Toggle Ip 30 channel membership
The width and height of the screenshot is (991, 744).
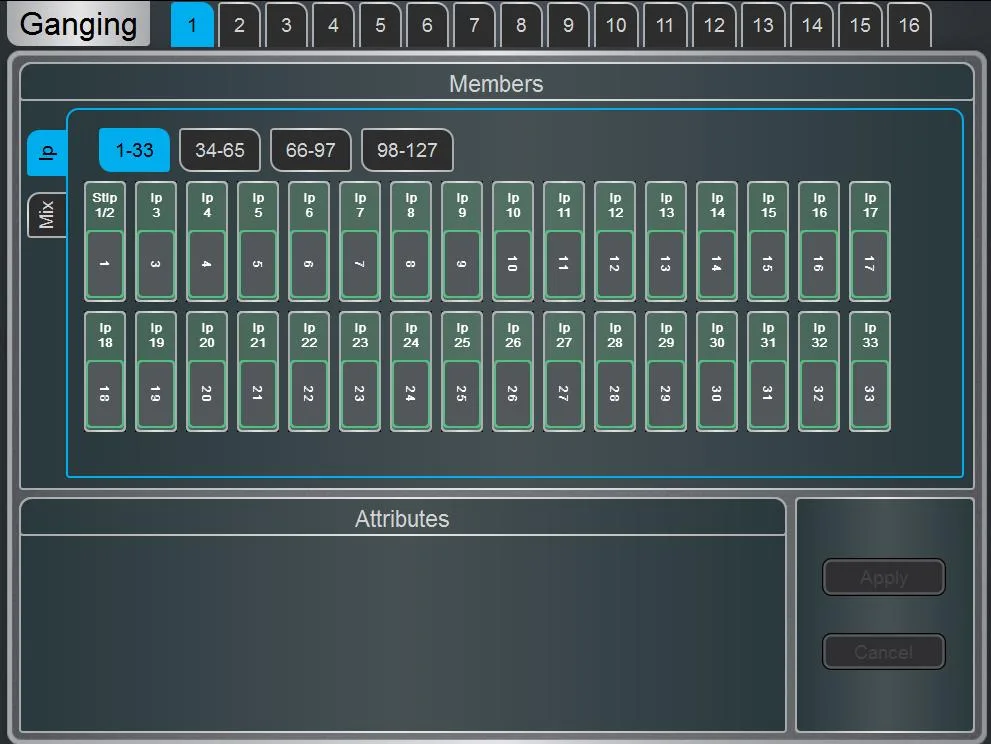pos(717,371)
